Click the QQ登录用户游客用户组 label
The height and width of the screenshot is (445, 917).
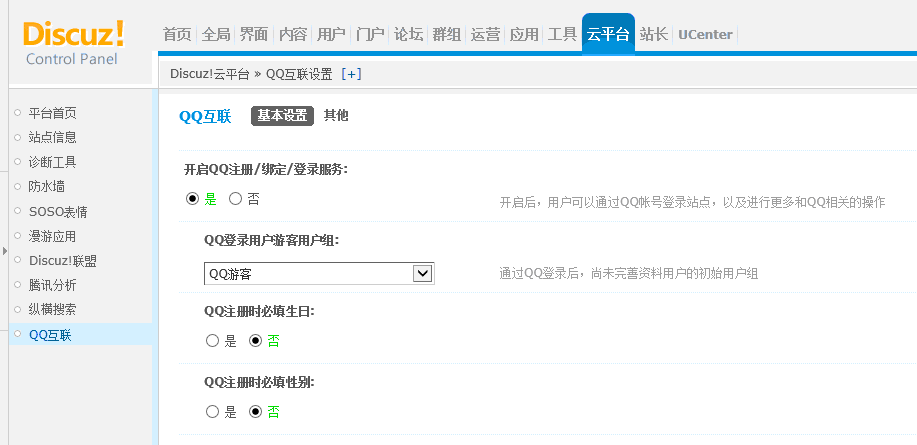click(x=272, y=240)
